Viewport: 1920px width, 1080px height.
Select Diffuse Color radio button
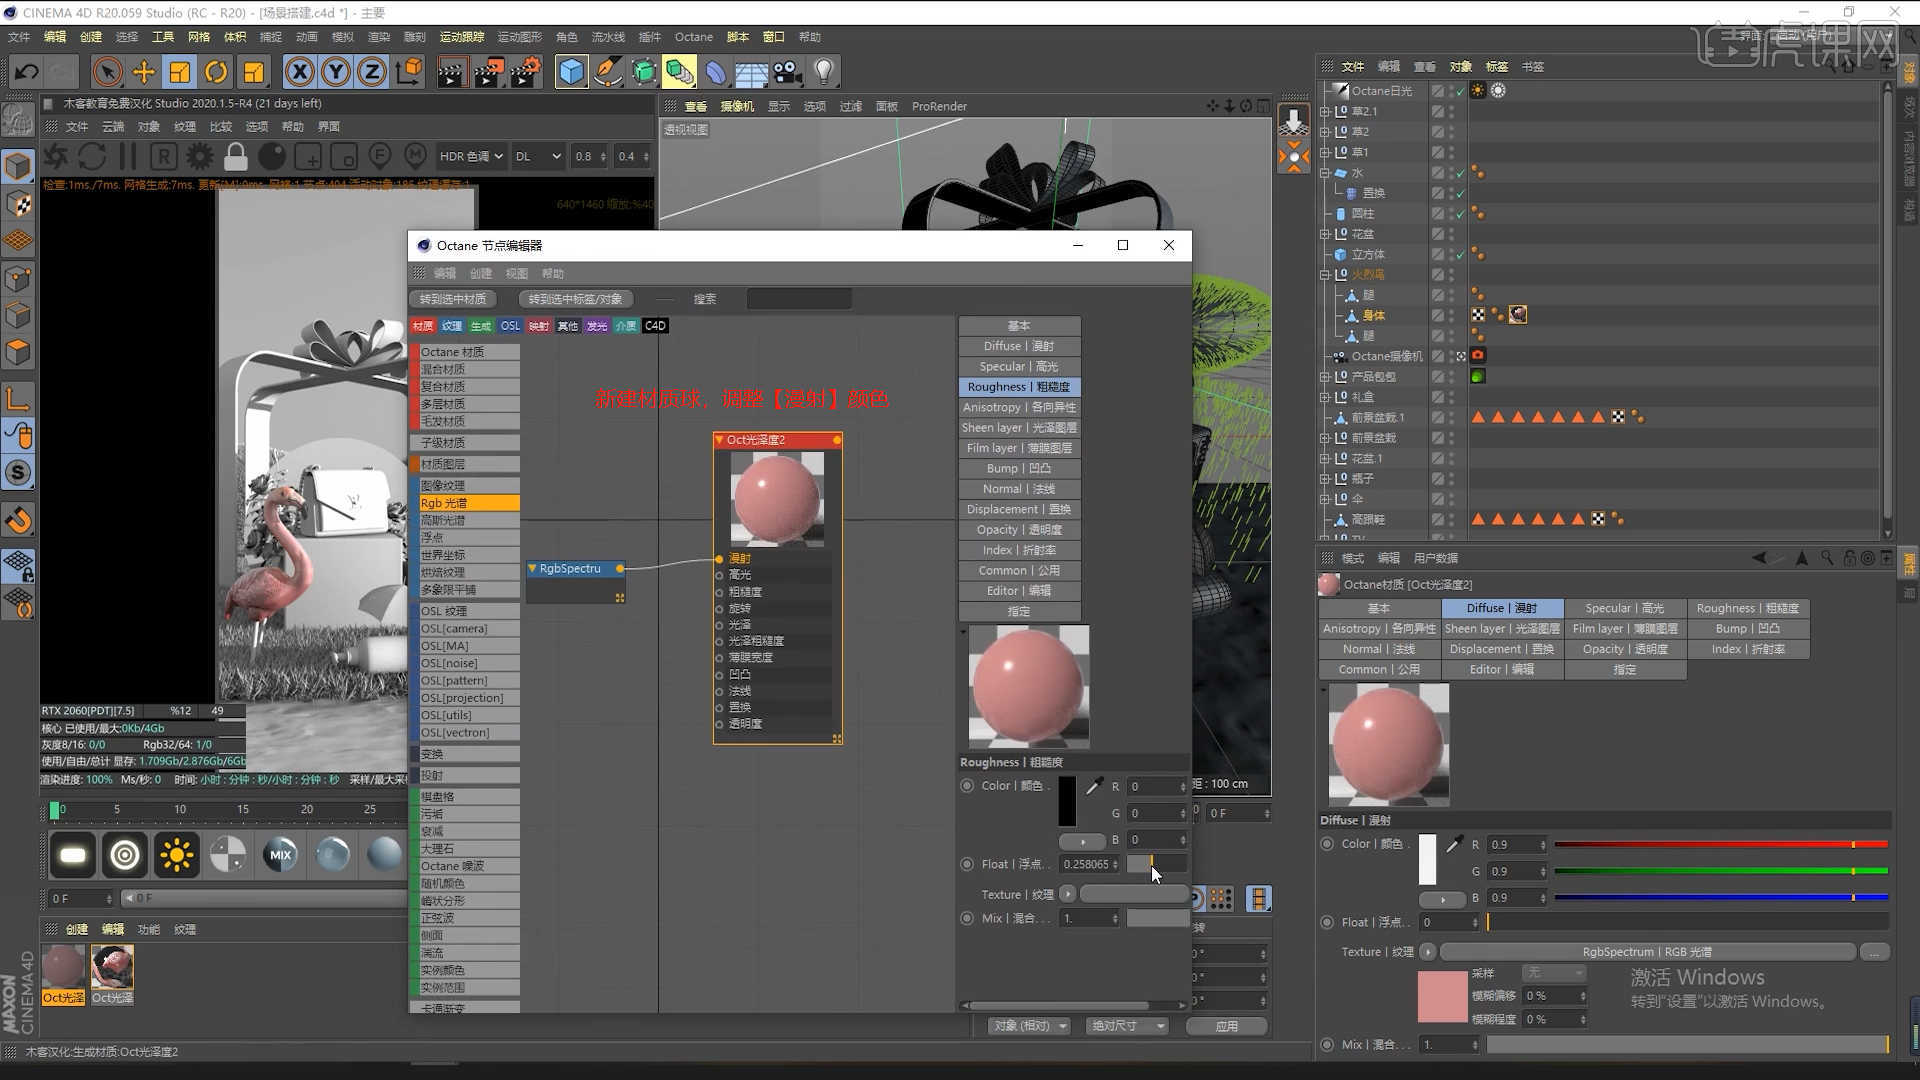[1327, 844]
